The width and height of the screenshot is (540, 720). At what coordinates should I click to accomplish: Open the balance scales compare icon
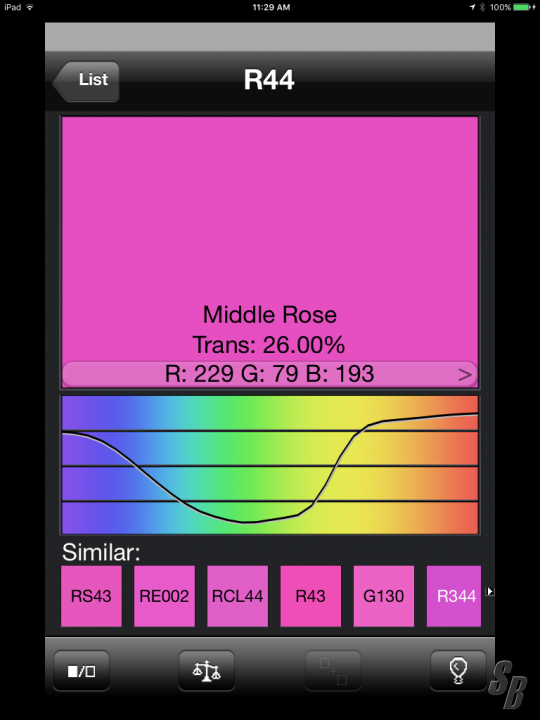coord(207,670)
